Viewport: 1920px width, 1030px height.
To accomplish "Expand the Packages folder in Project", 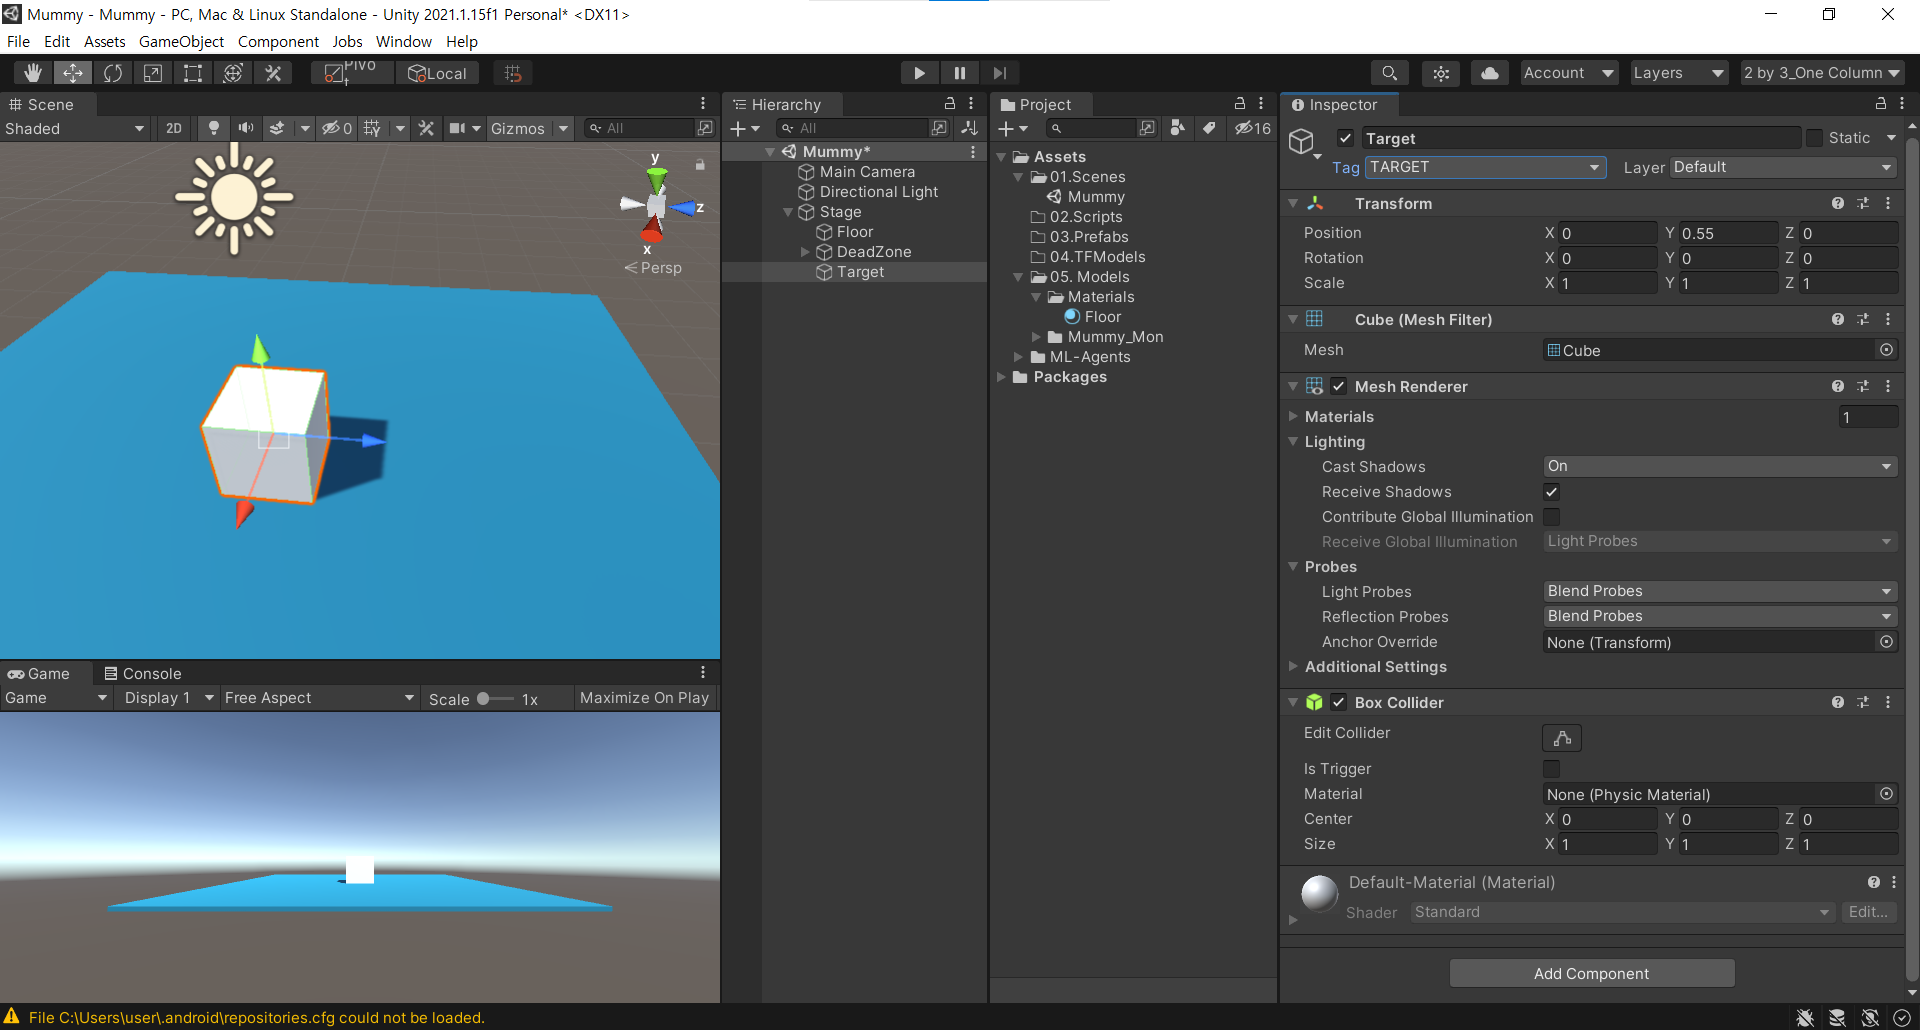I will coord(1001,377).
